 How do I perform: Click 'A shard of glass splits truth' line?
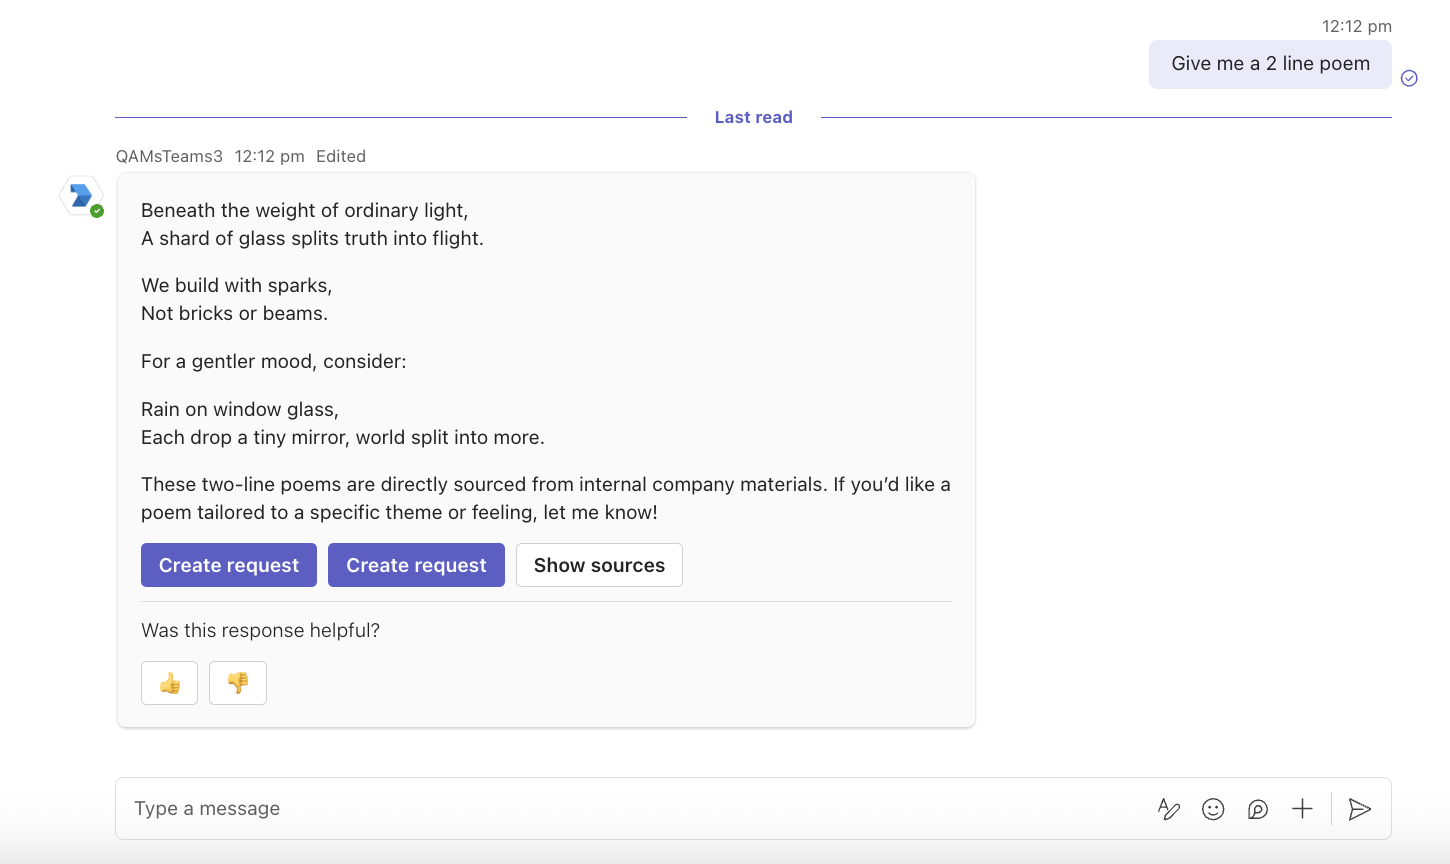coord(312,238)
